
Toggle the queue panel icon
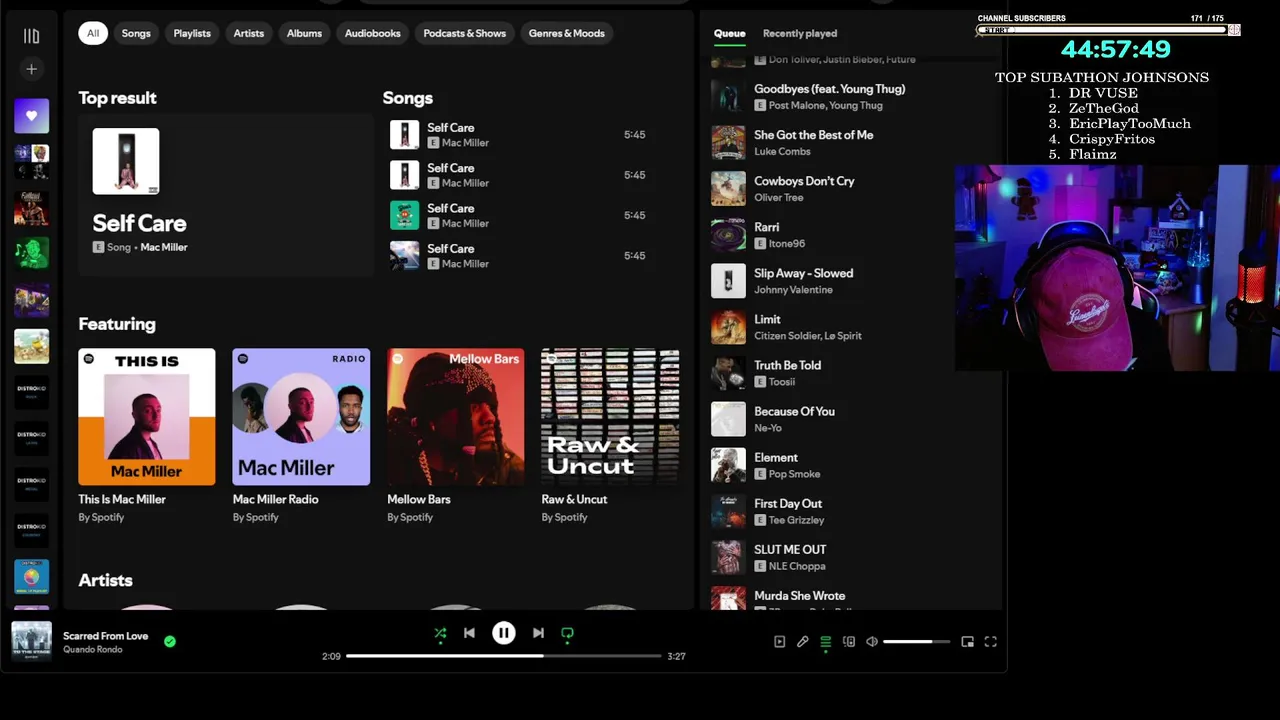825,642
